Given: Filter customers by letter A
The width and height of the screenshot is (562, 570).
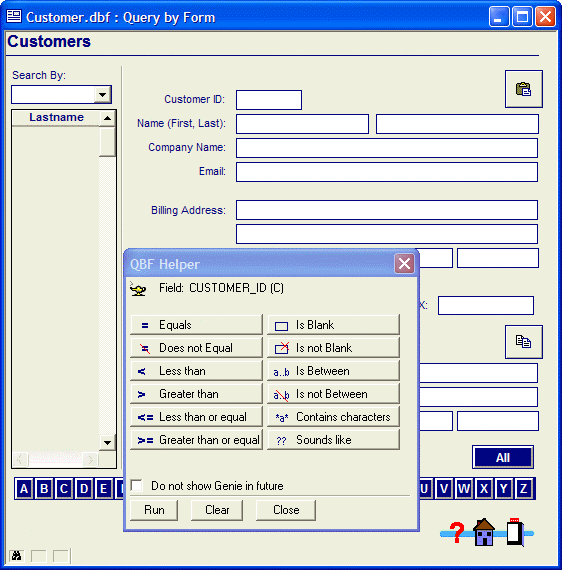Looking at the screenshot, I should 24,489.
